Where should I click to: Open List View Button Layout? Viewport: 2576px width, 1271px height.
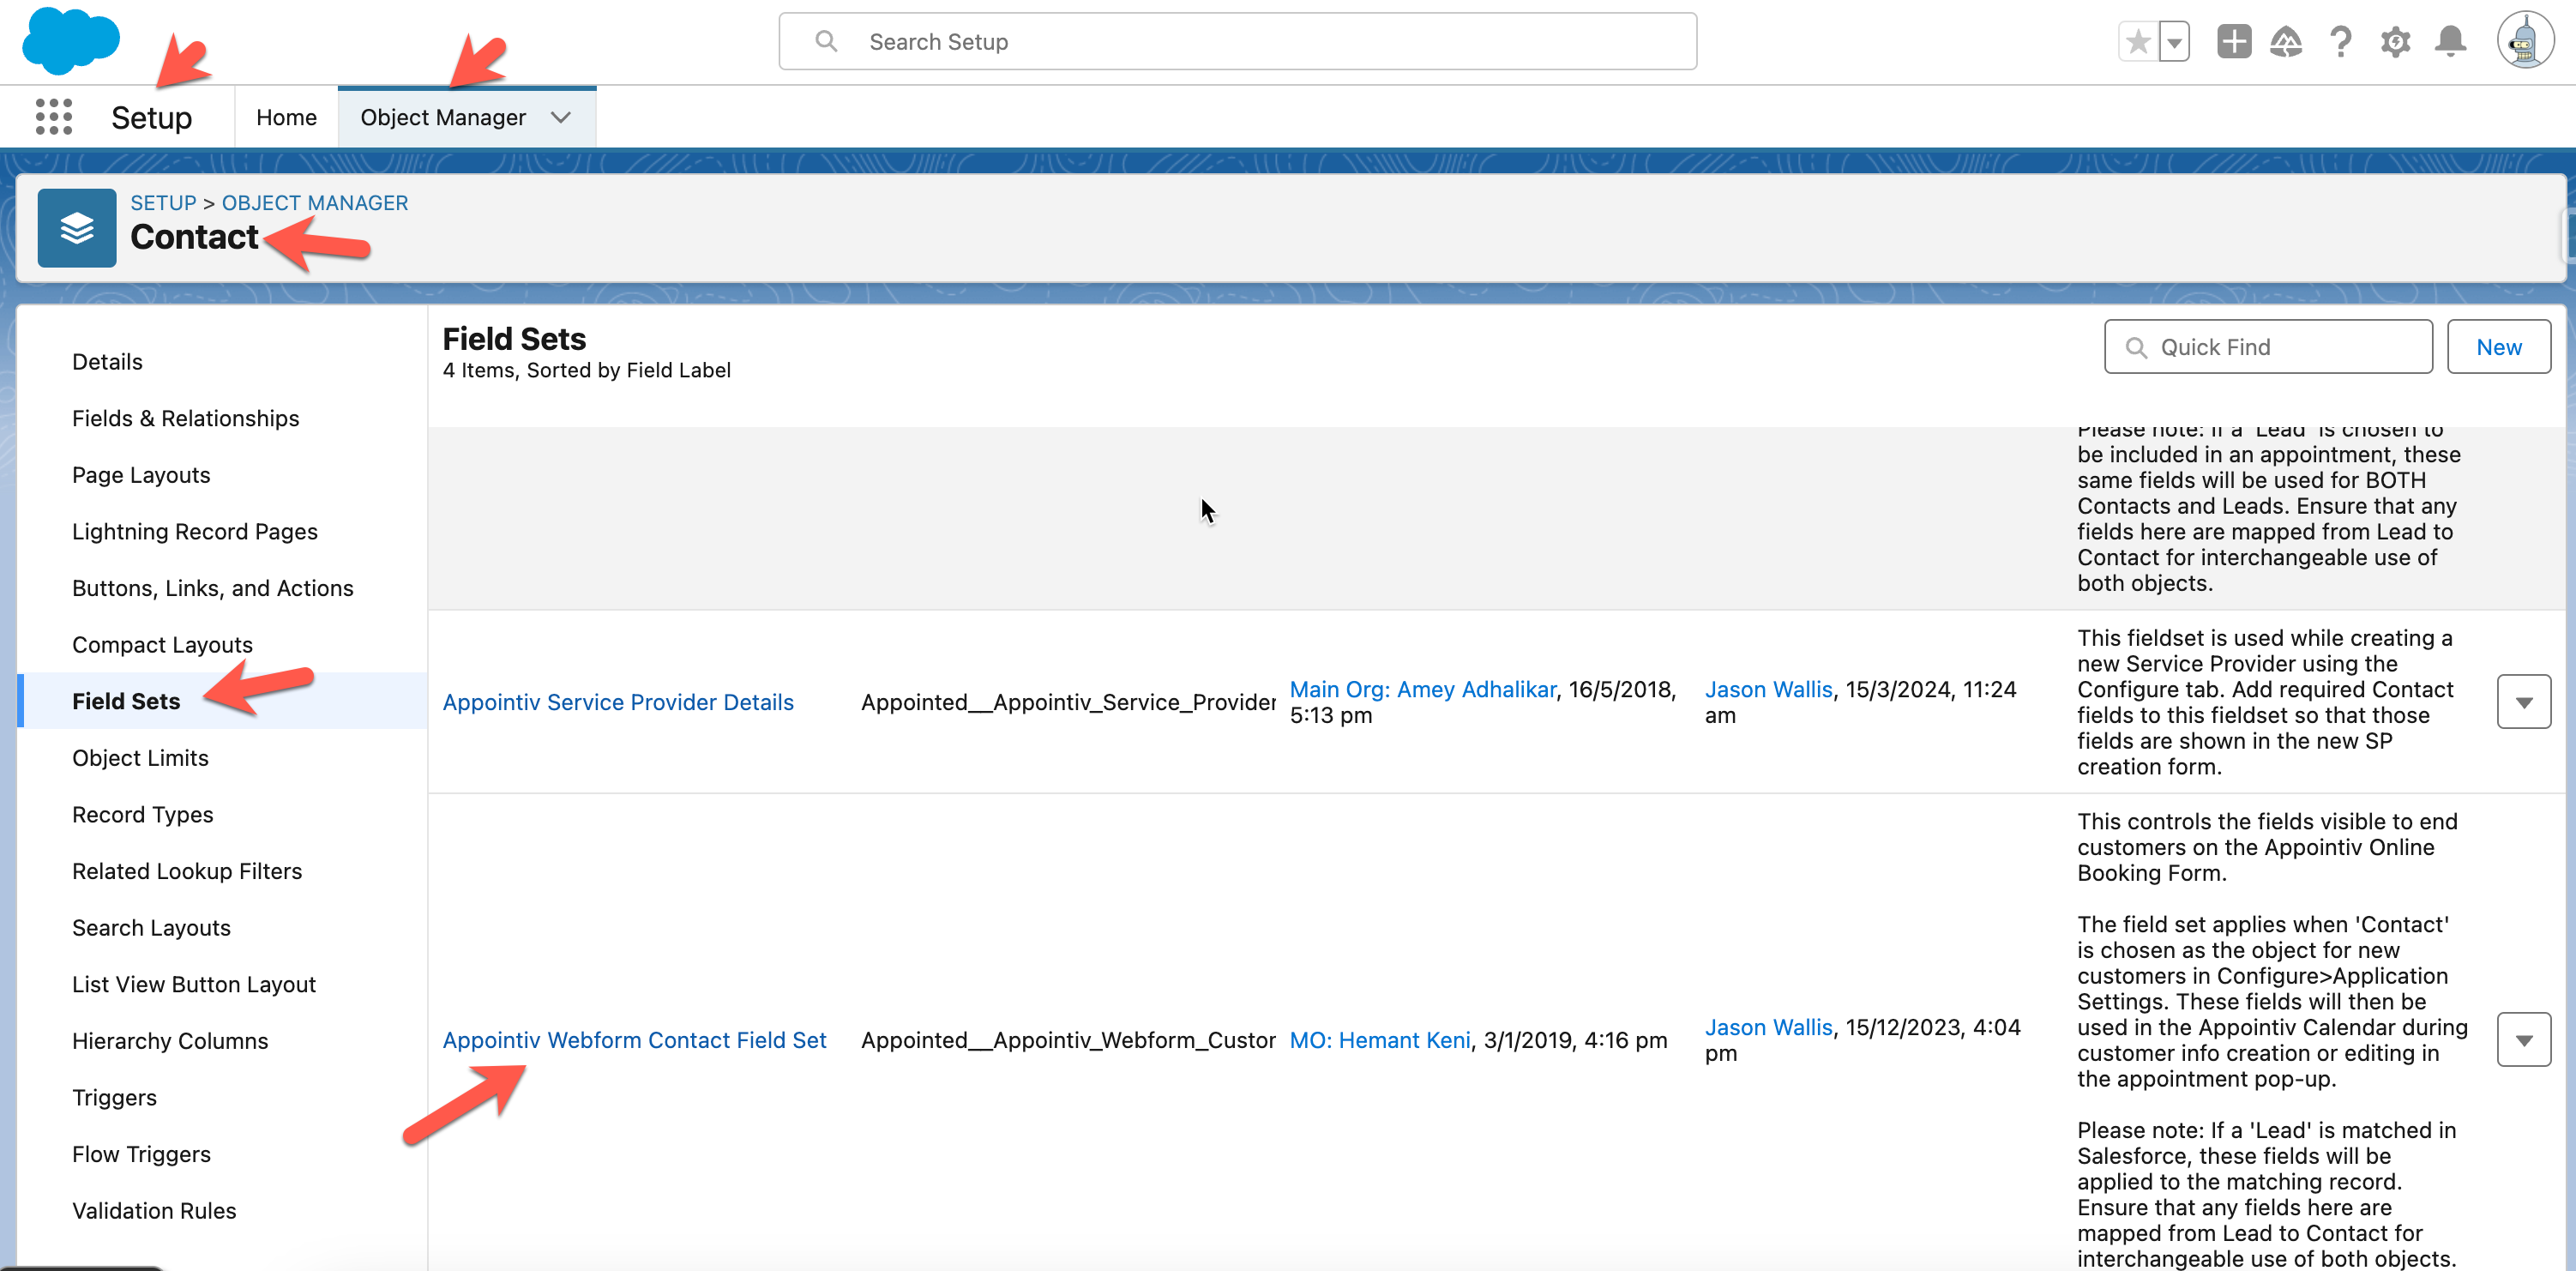tap(194, 985)
